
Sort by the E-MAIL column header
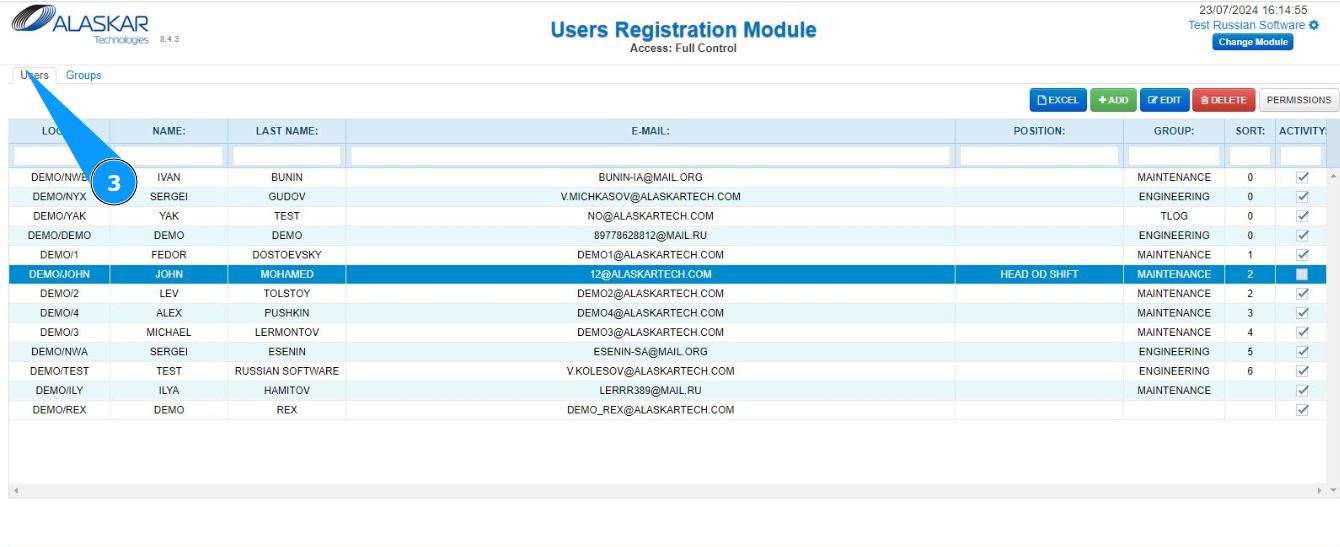pos(650,131)
